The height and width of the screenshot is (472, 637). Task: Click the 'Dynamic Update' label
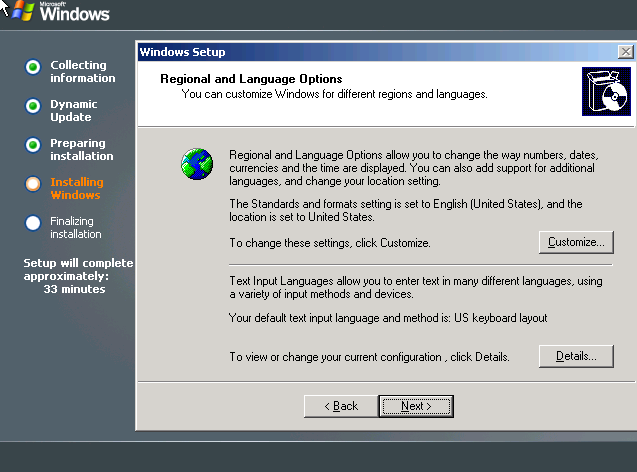pos(74,110)
